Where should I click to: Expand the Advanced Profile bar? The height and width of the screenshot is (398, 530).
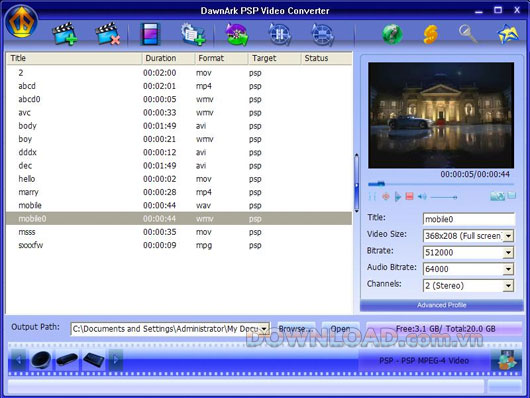coord(441,305)
